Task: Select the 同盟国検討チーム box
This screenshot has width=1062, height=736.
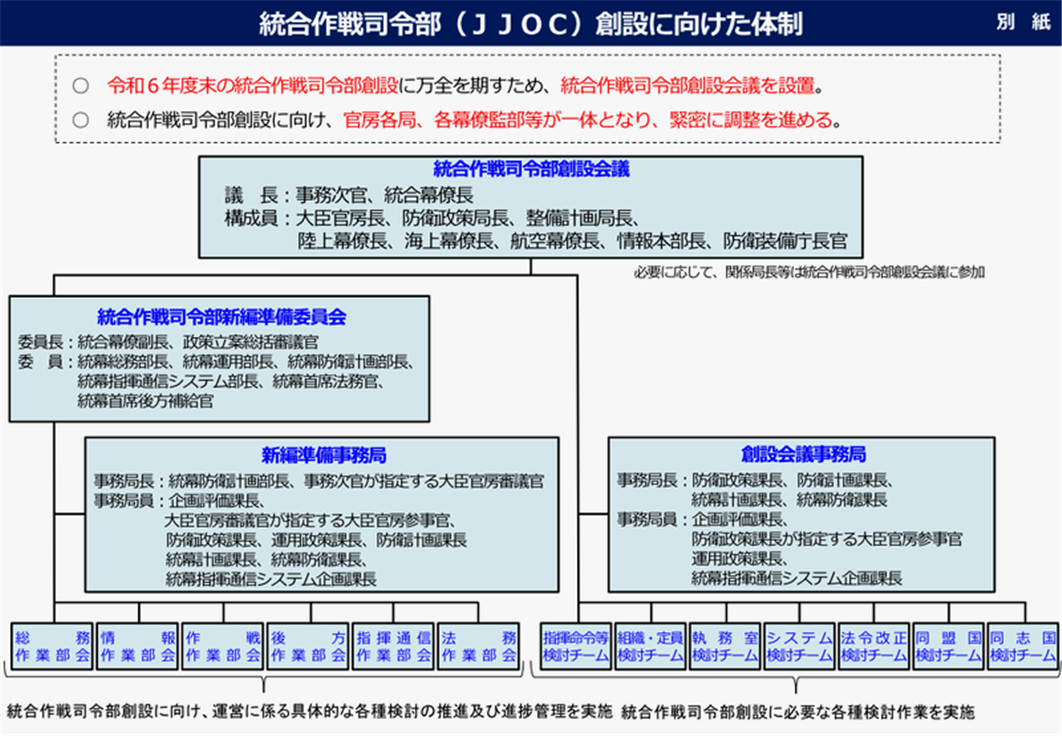Action: point(948,647)
